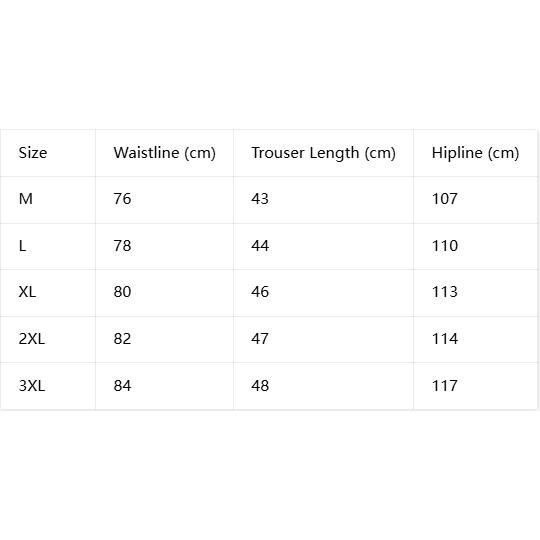Click hipline value 107
This screenshot has height=540, width=540.
pyautogui.click(x=445, y=199)
